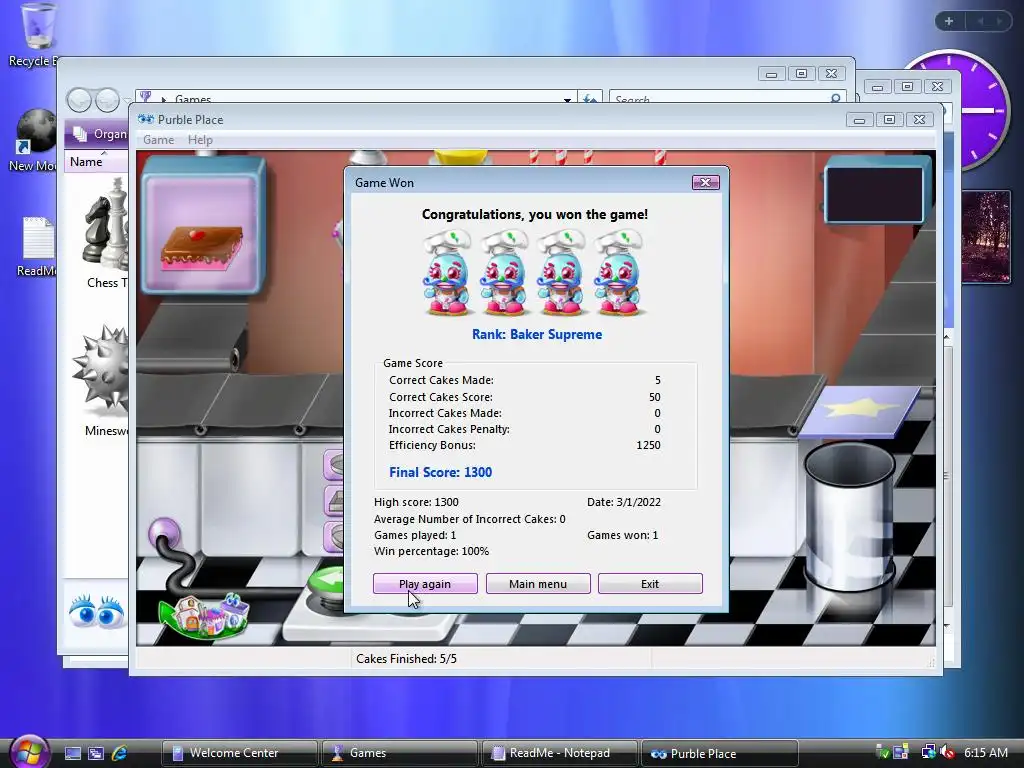Click the second Purble baker figure
Image resolution: width=1024 pixels, height=768 pixels.
tap(504, 272)
